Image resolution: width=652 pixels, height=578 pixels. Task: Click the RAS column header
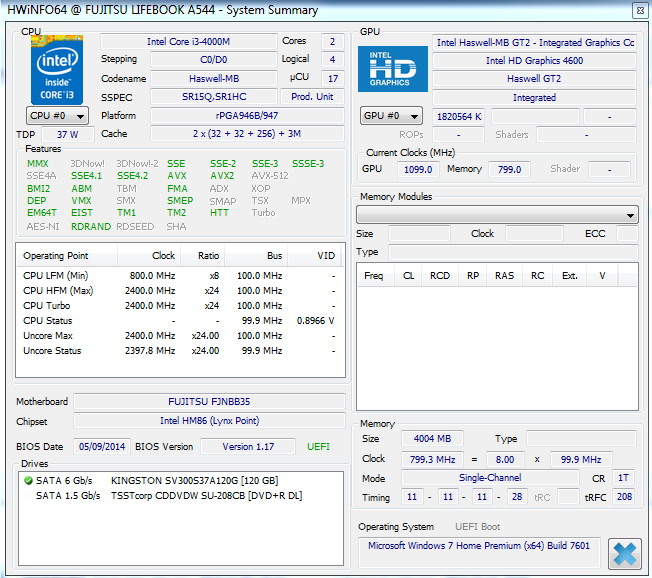pos(504,276)
